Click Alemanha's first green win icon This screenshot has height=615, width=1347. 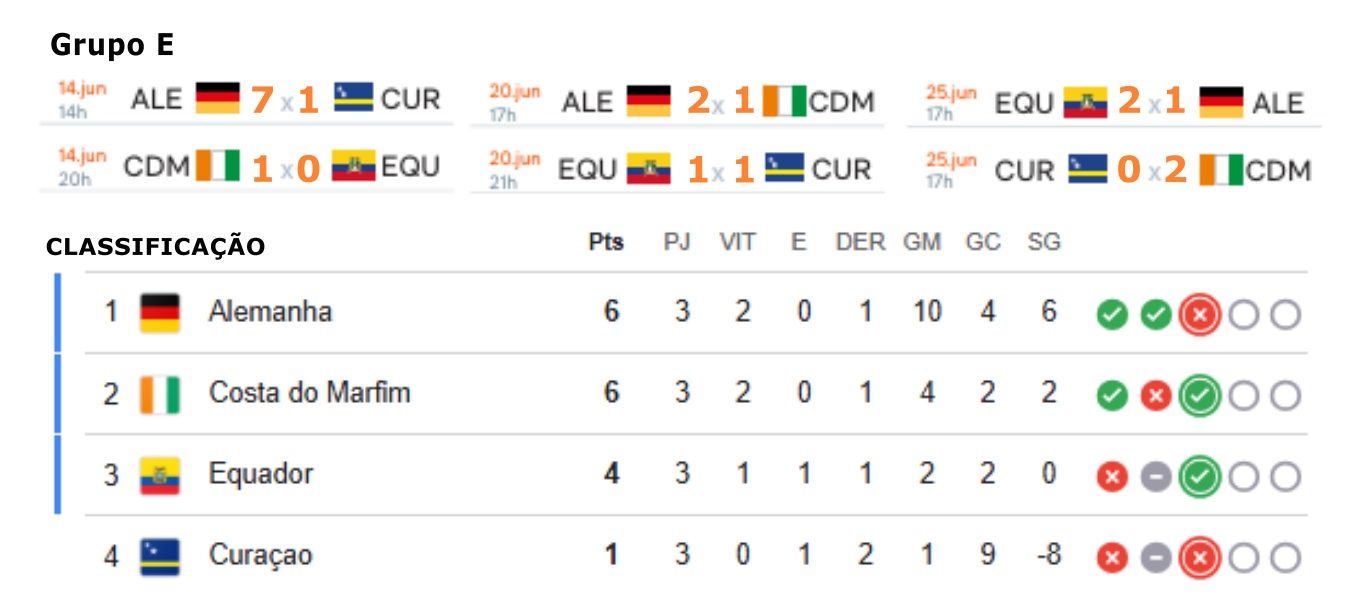pos(1111,315)
